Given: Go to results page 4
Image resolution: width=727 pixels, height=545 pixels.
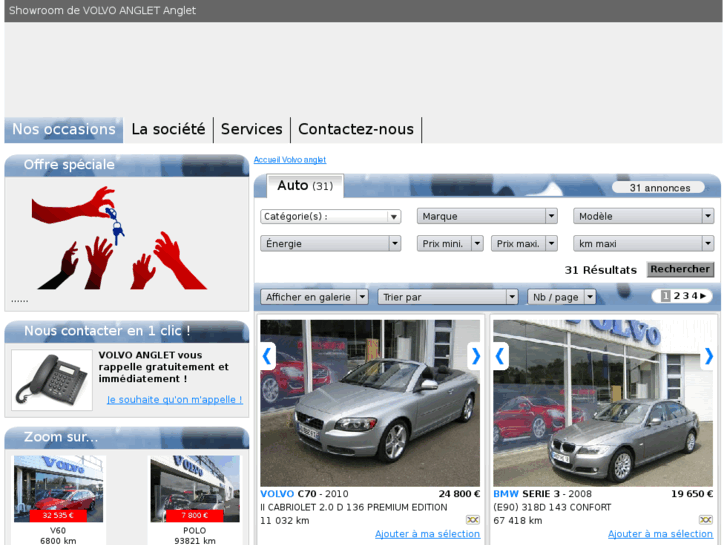Looking at the screenshot, I should coord(695,296).
